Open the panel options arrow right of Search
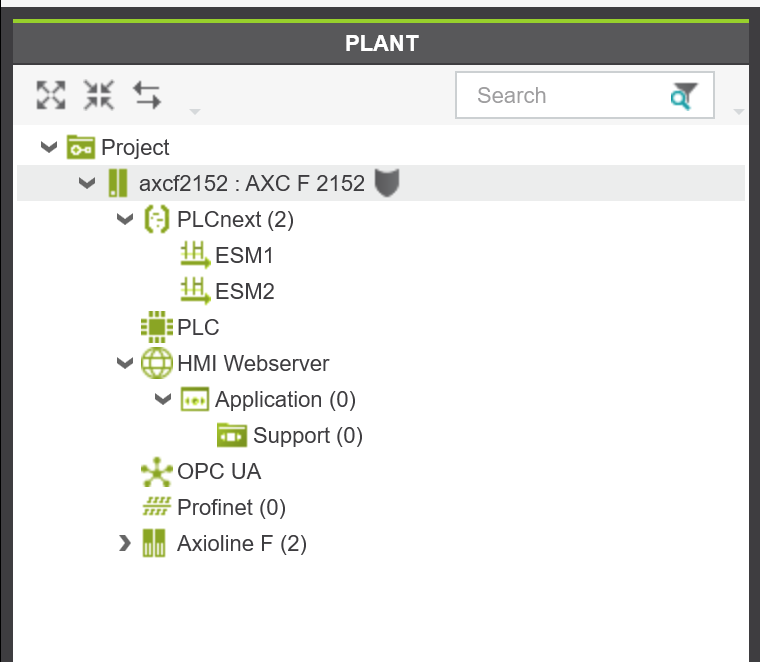The height and width of the screenshot is (662, 760). point(739,112)
